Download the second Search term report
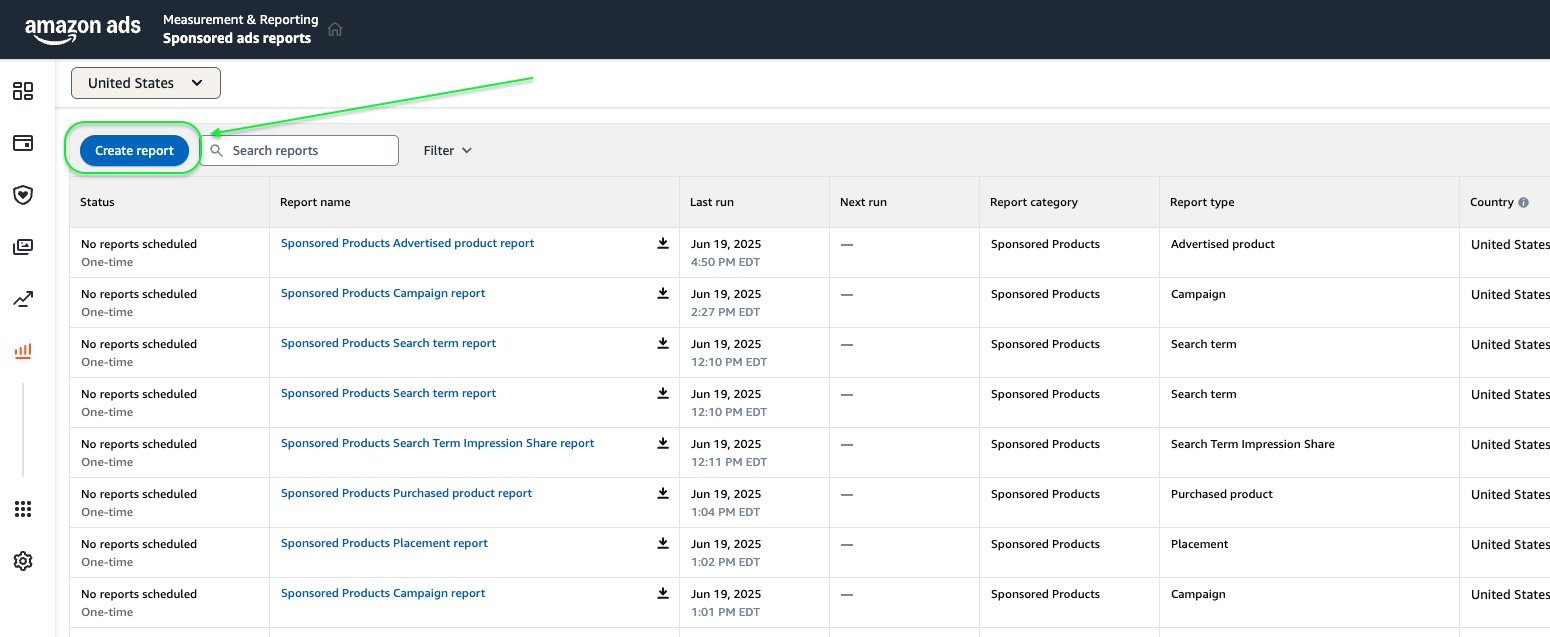The width and height of the screenshot is (1550, 637). tap(662, 393)
